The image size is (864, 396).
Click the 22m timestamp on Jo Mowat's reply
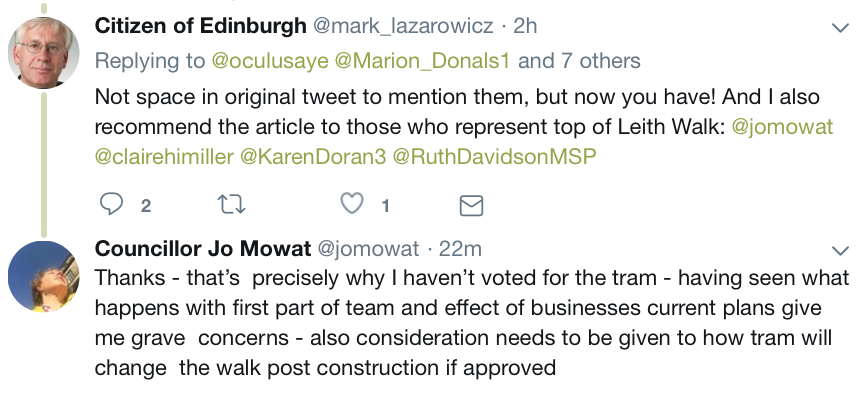(460, 249)
